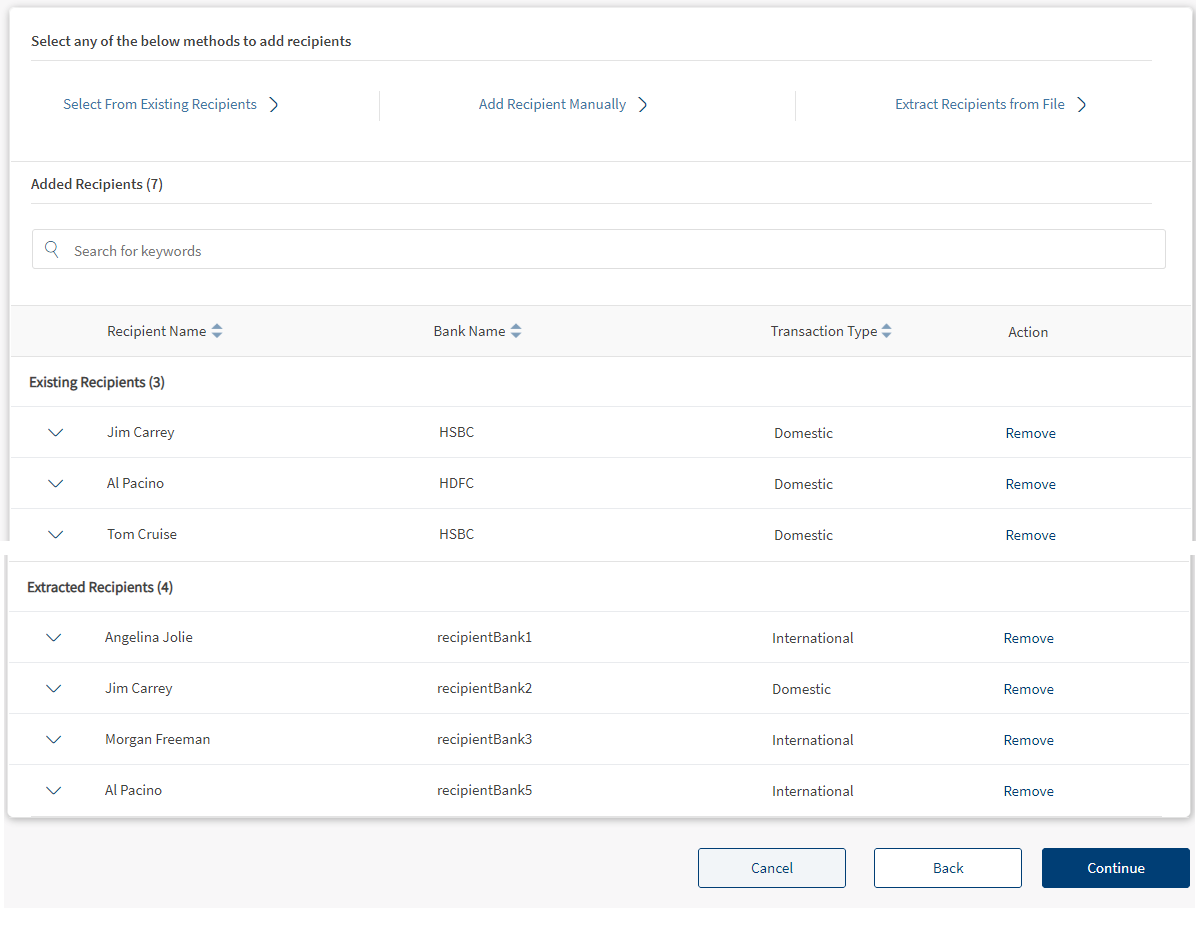Sort by Transaction Type column arrows
The image size is (1196, 948).
click(x=886, y=331)
